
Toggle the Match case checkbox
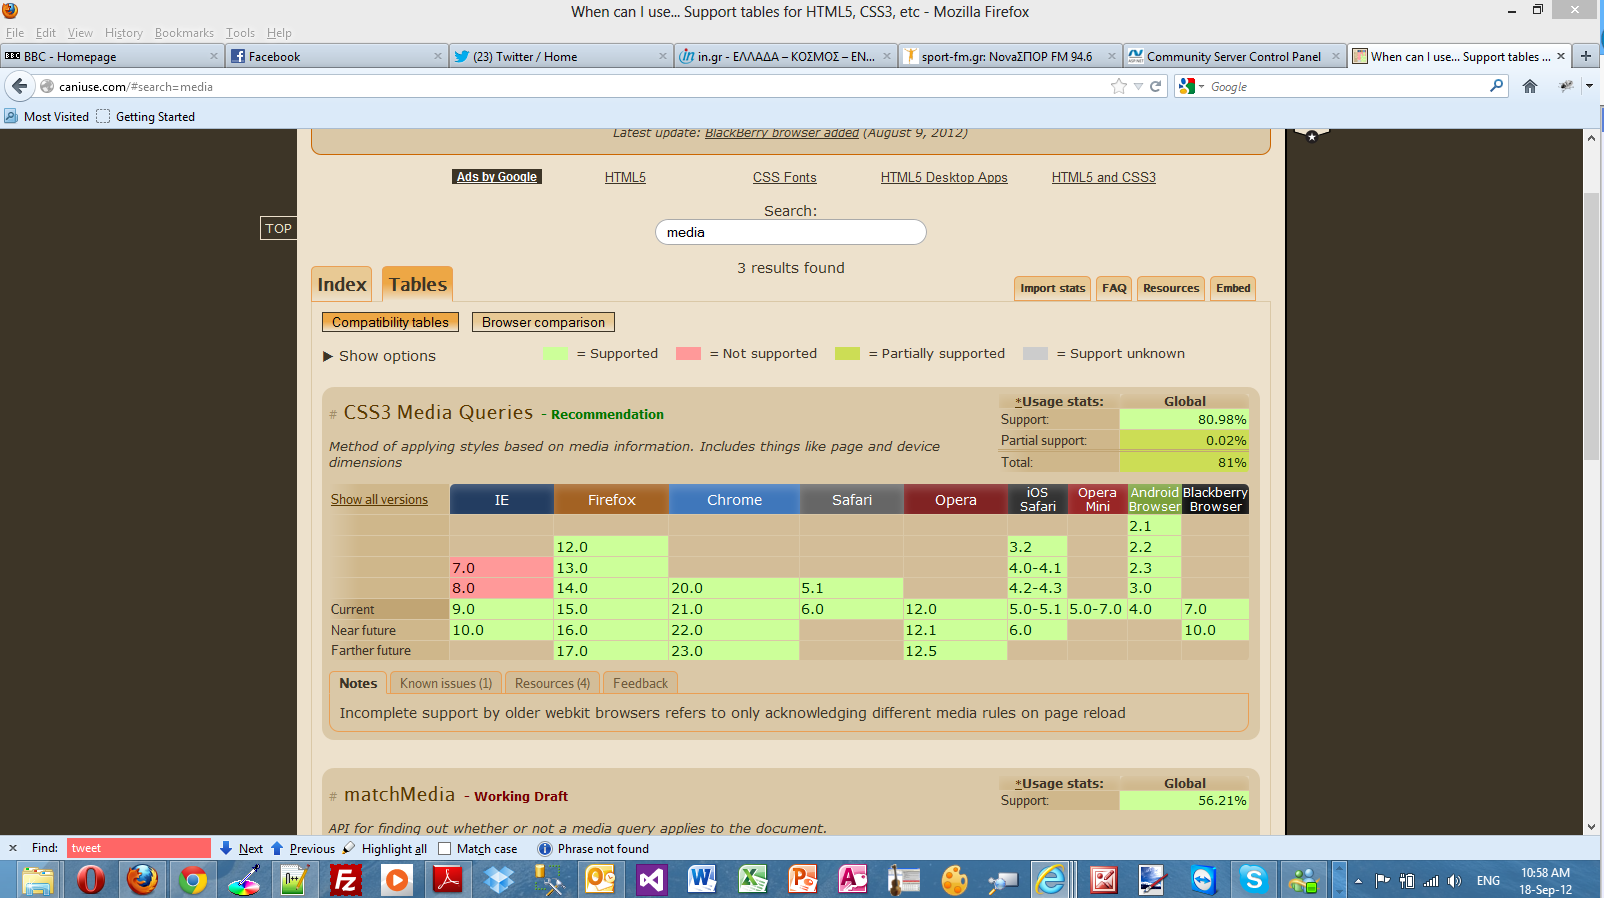(x=445, y=848)
